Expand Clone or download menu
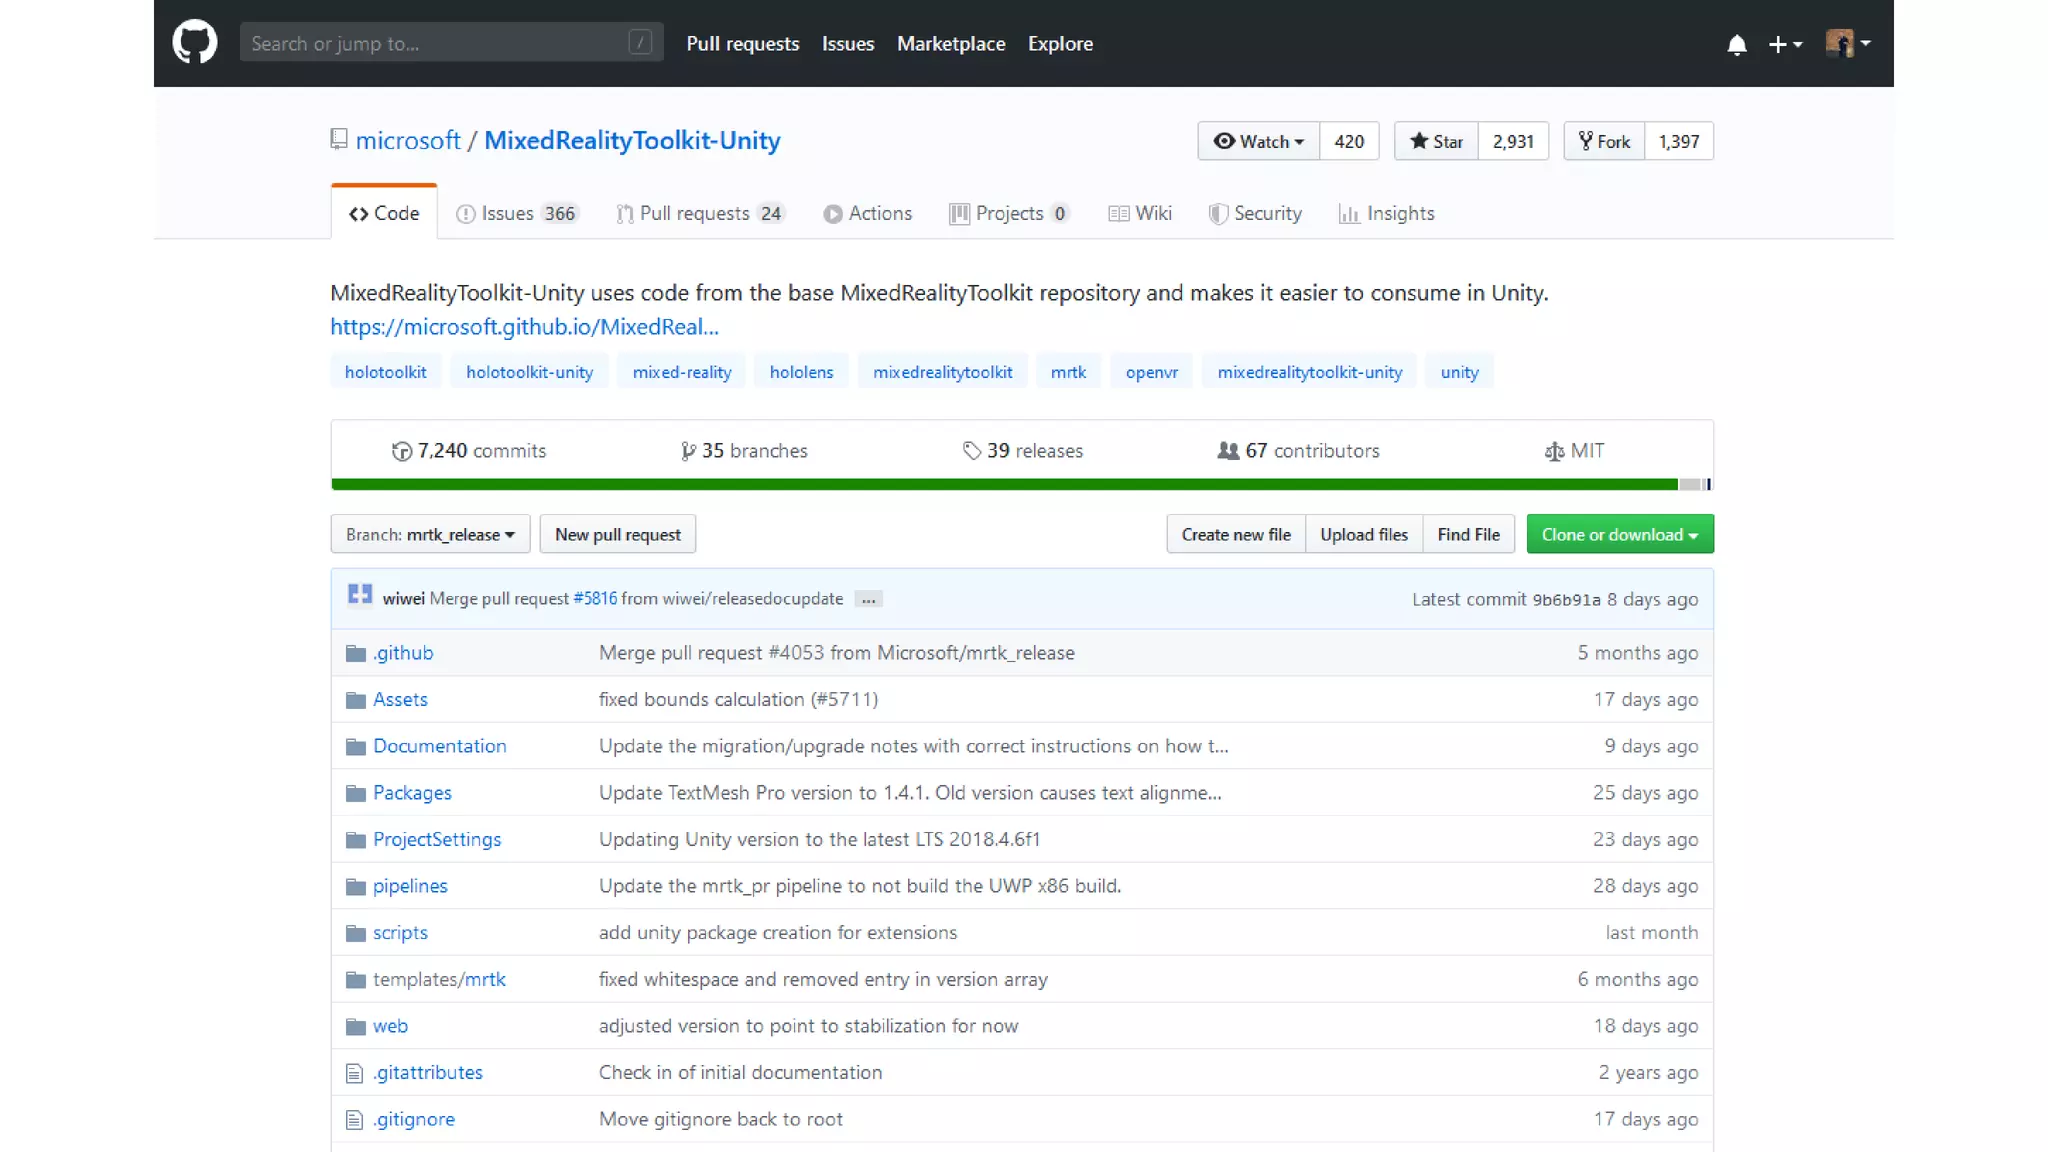 (1619, 534)
